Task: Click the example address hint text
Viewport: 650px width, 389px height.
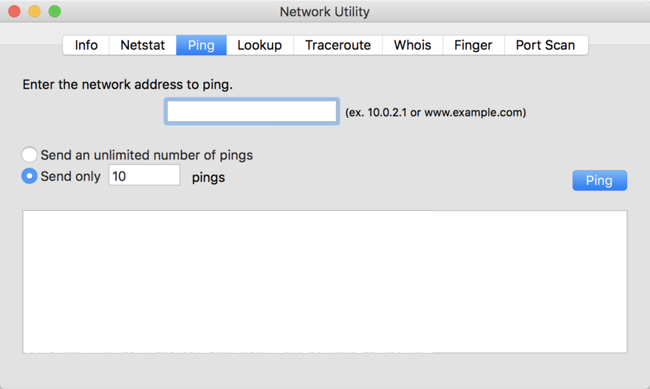Action: point(436,112)
